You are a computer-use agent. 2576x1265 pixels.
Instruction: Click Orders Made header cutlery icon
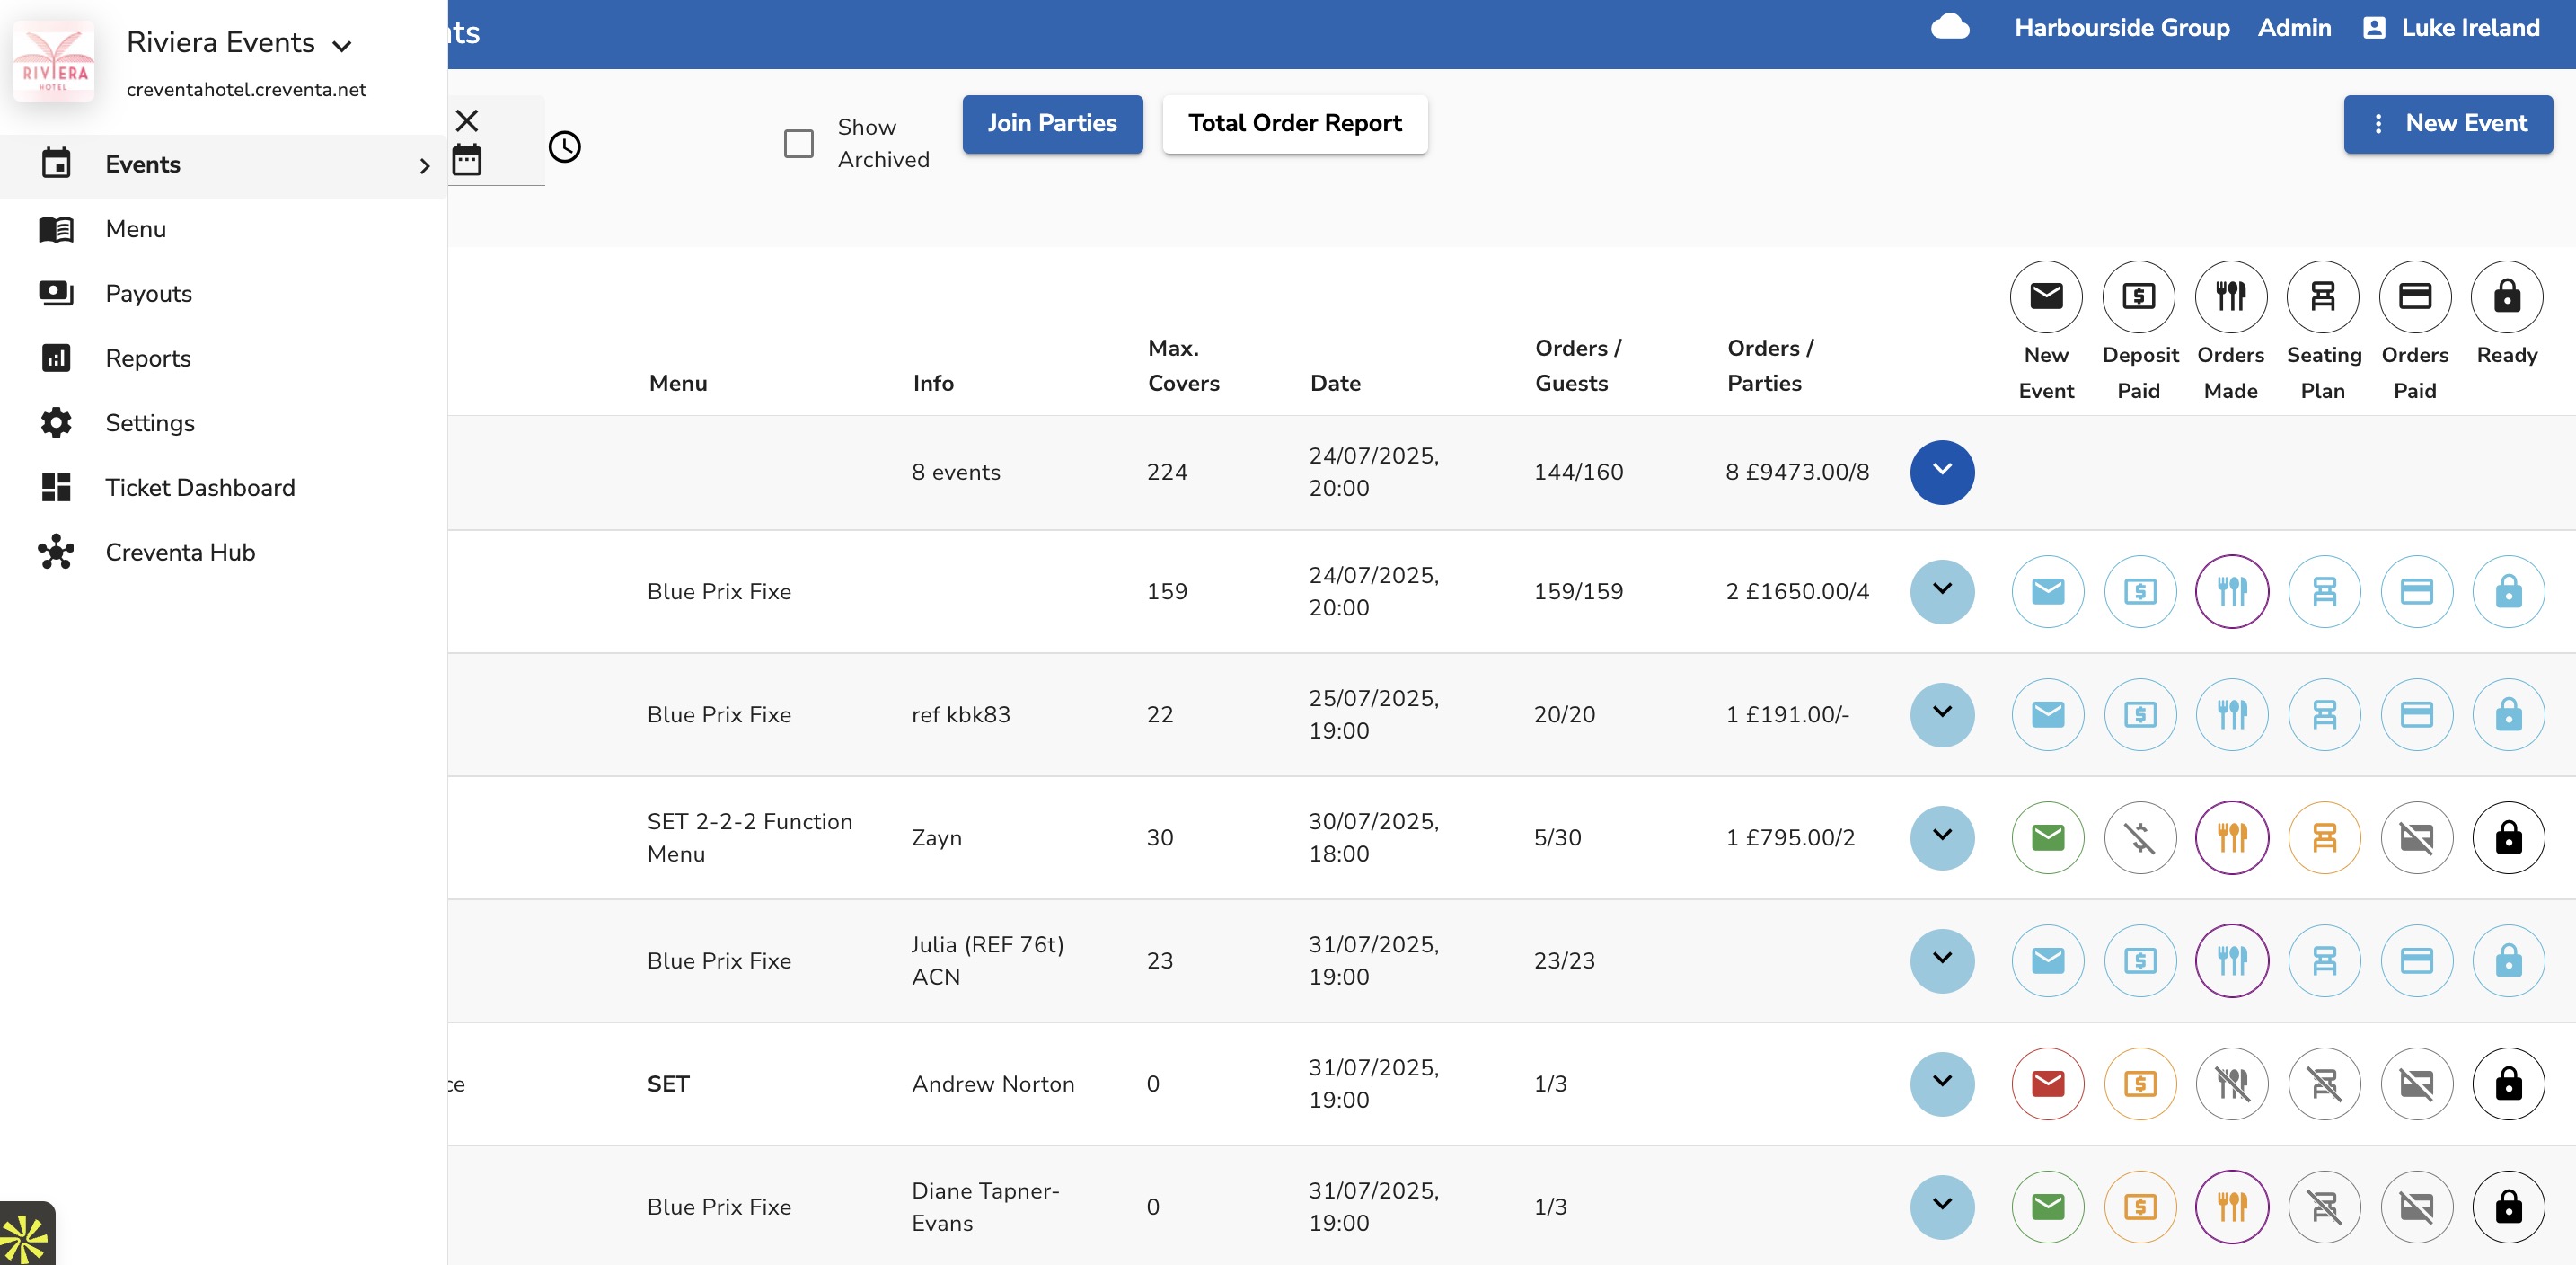click(x=2230, y=296)
